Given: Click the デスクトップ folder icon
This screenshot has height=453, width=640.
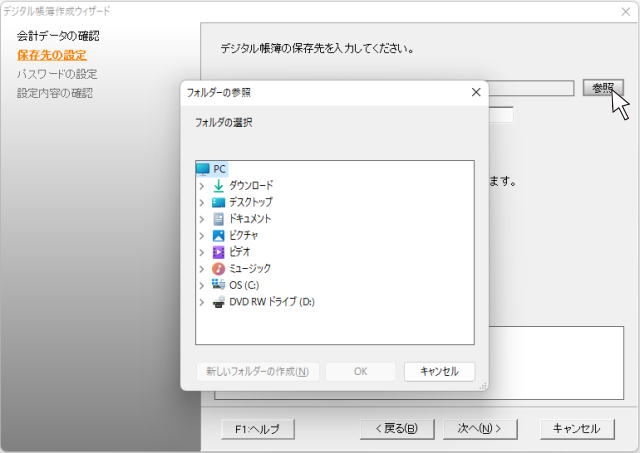Looking at the screenshot, I should click(x=218, y=202).
